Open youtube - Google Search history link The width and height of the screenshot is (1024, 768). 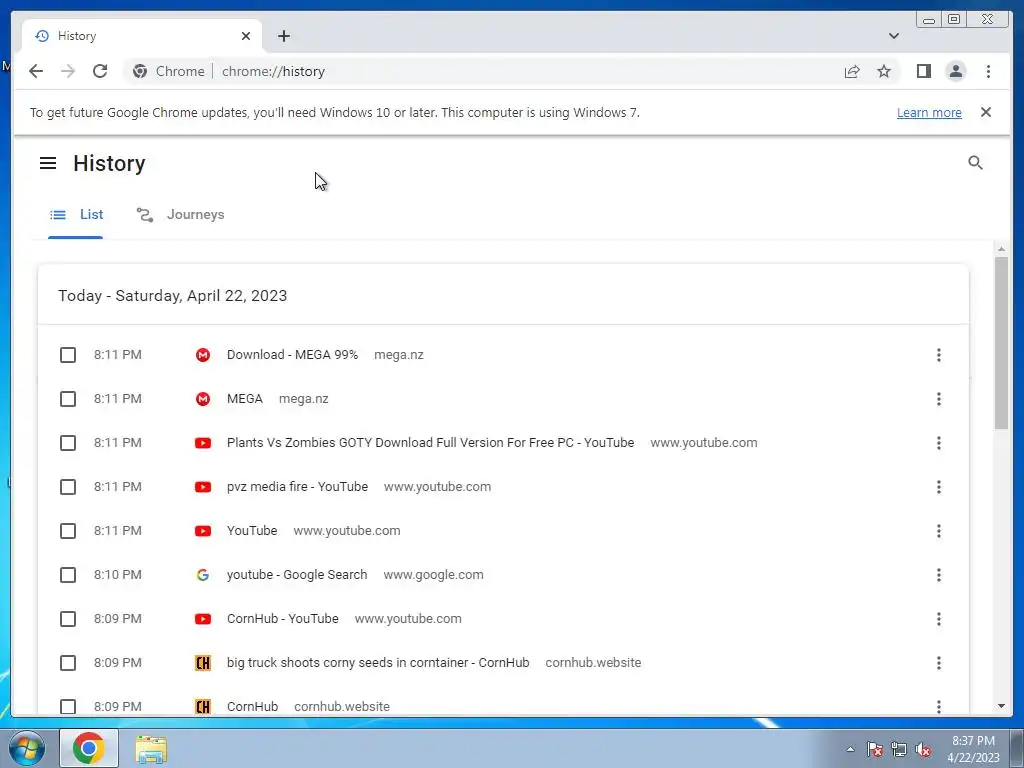[297, 575]
